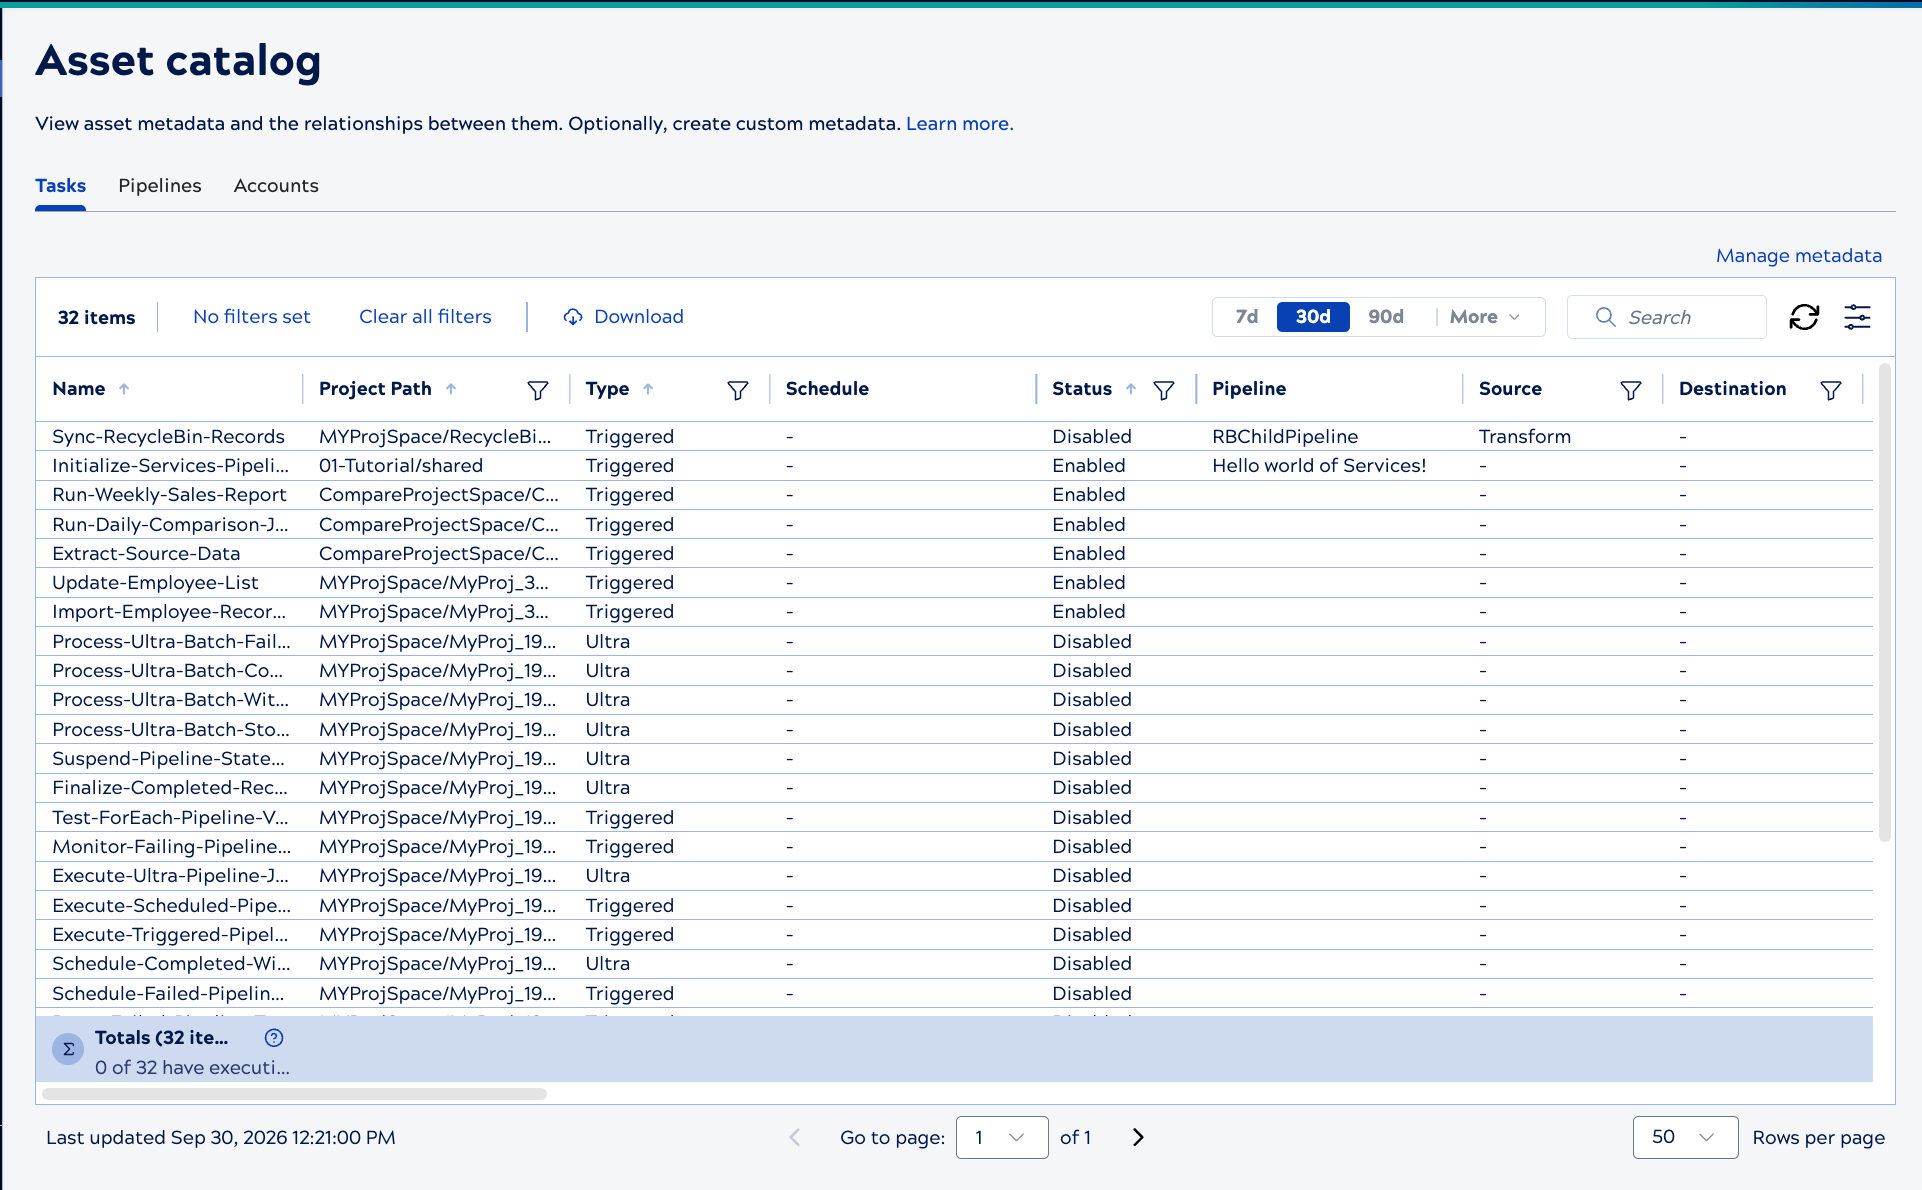
Task: Sort by Name using its arrow
Action: (124, 389)
